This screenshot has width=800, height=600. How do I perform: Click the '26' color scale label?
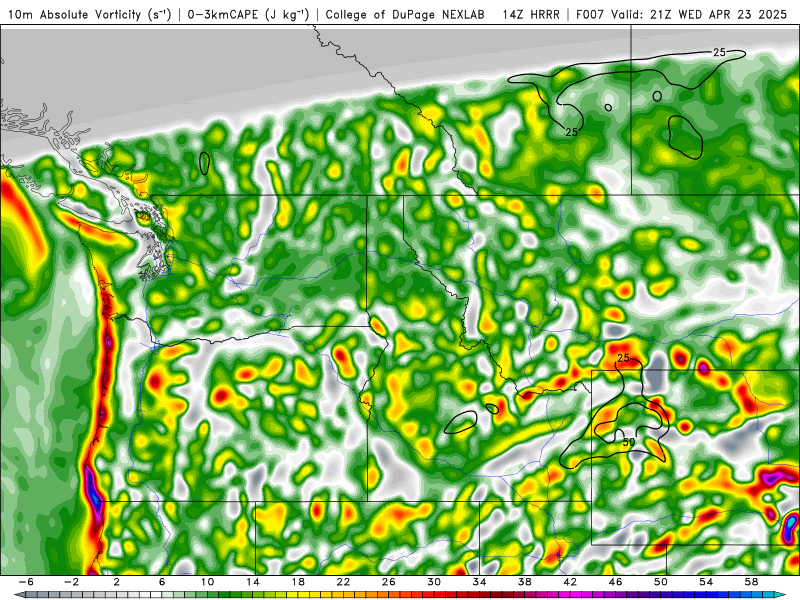[x=389, y=582]
